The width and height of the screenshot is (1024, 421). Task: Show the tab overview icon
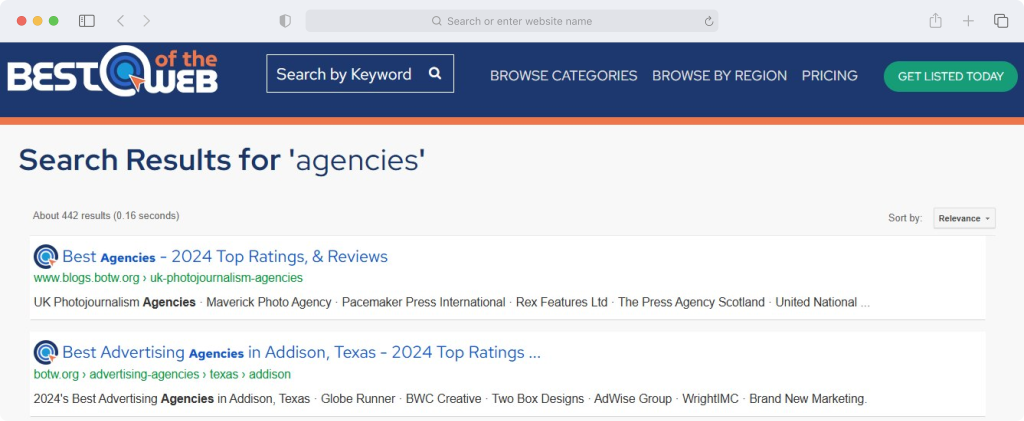[x=1000, y=21]
